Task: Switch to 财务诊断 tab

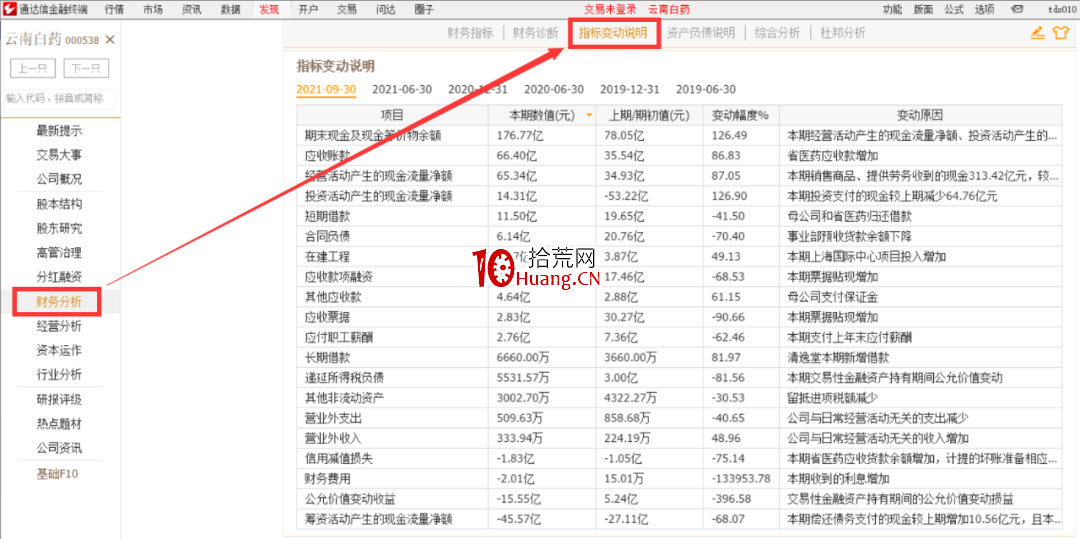Action: [536, 33]
